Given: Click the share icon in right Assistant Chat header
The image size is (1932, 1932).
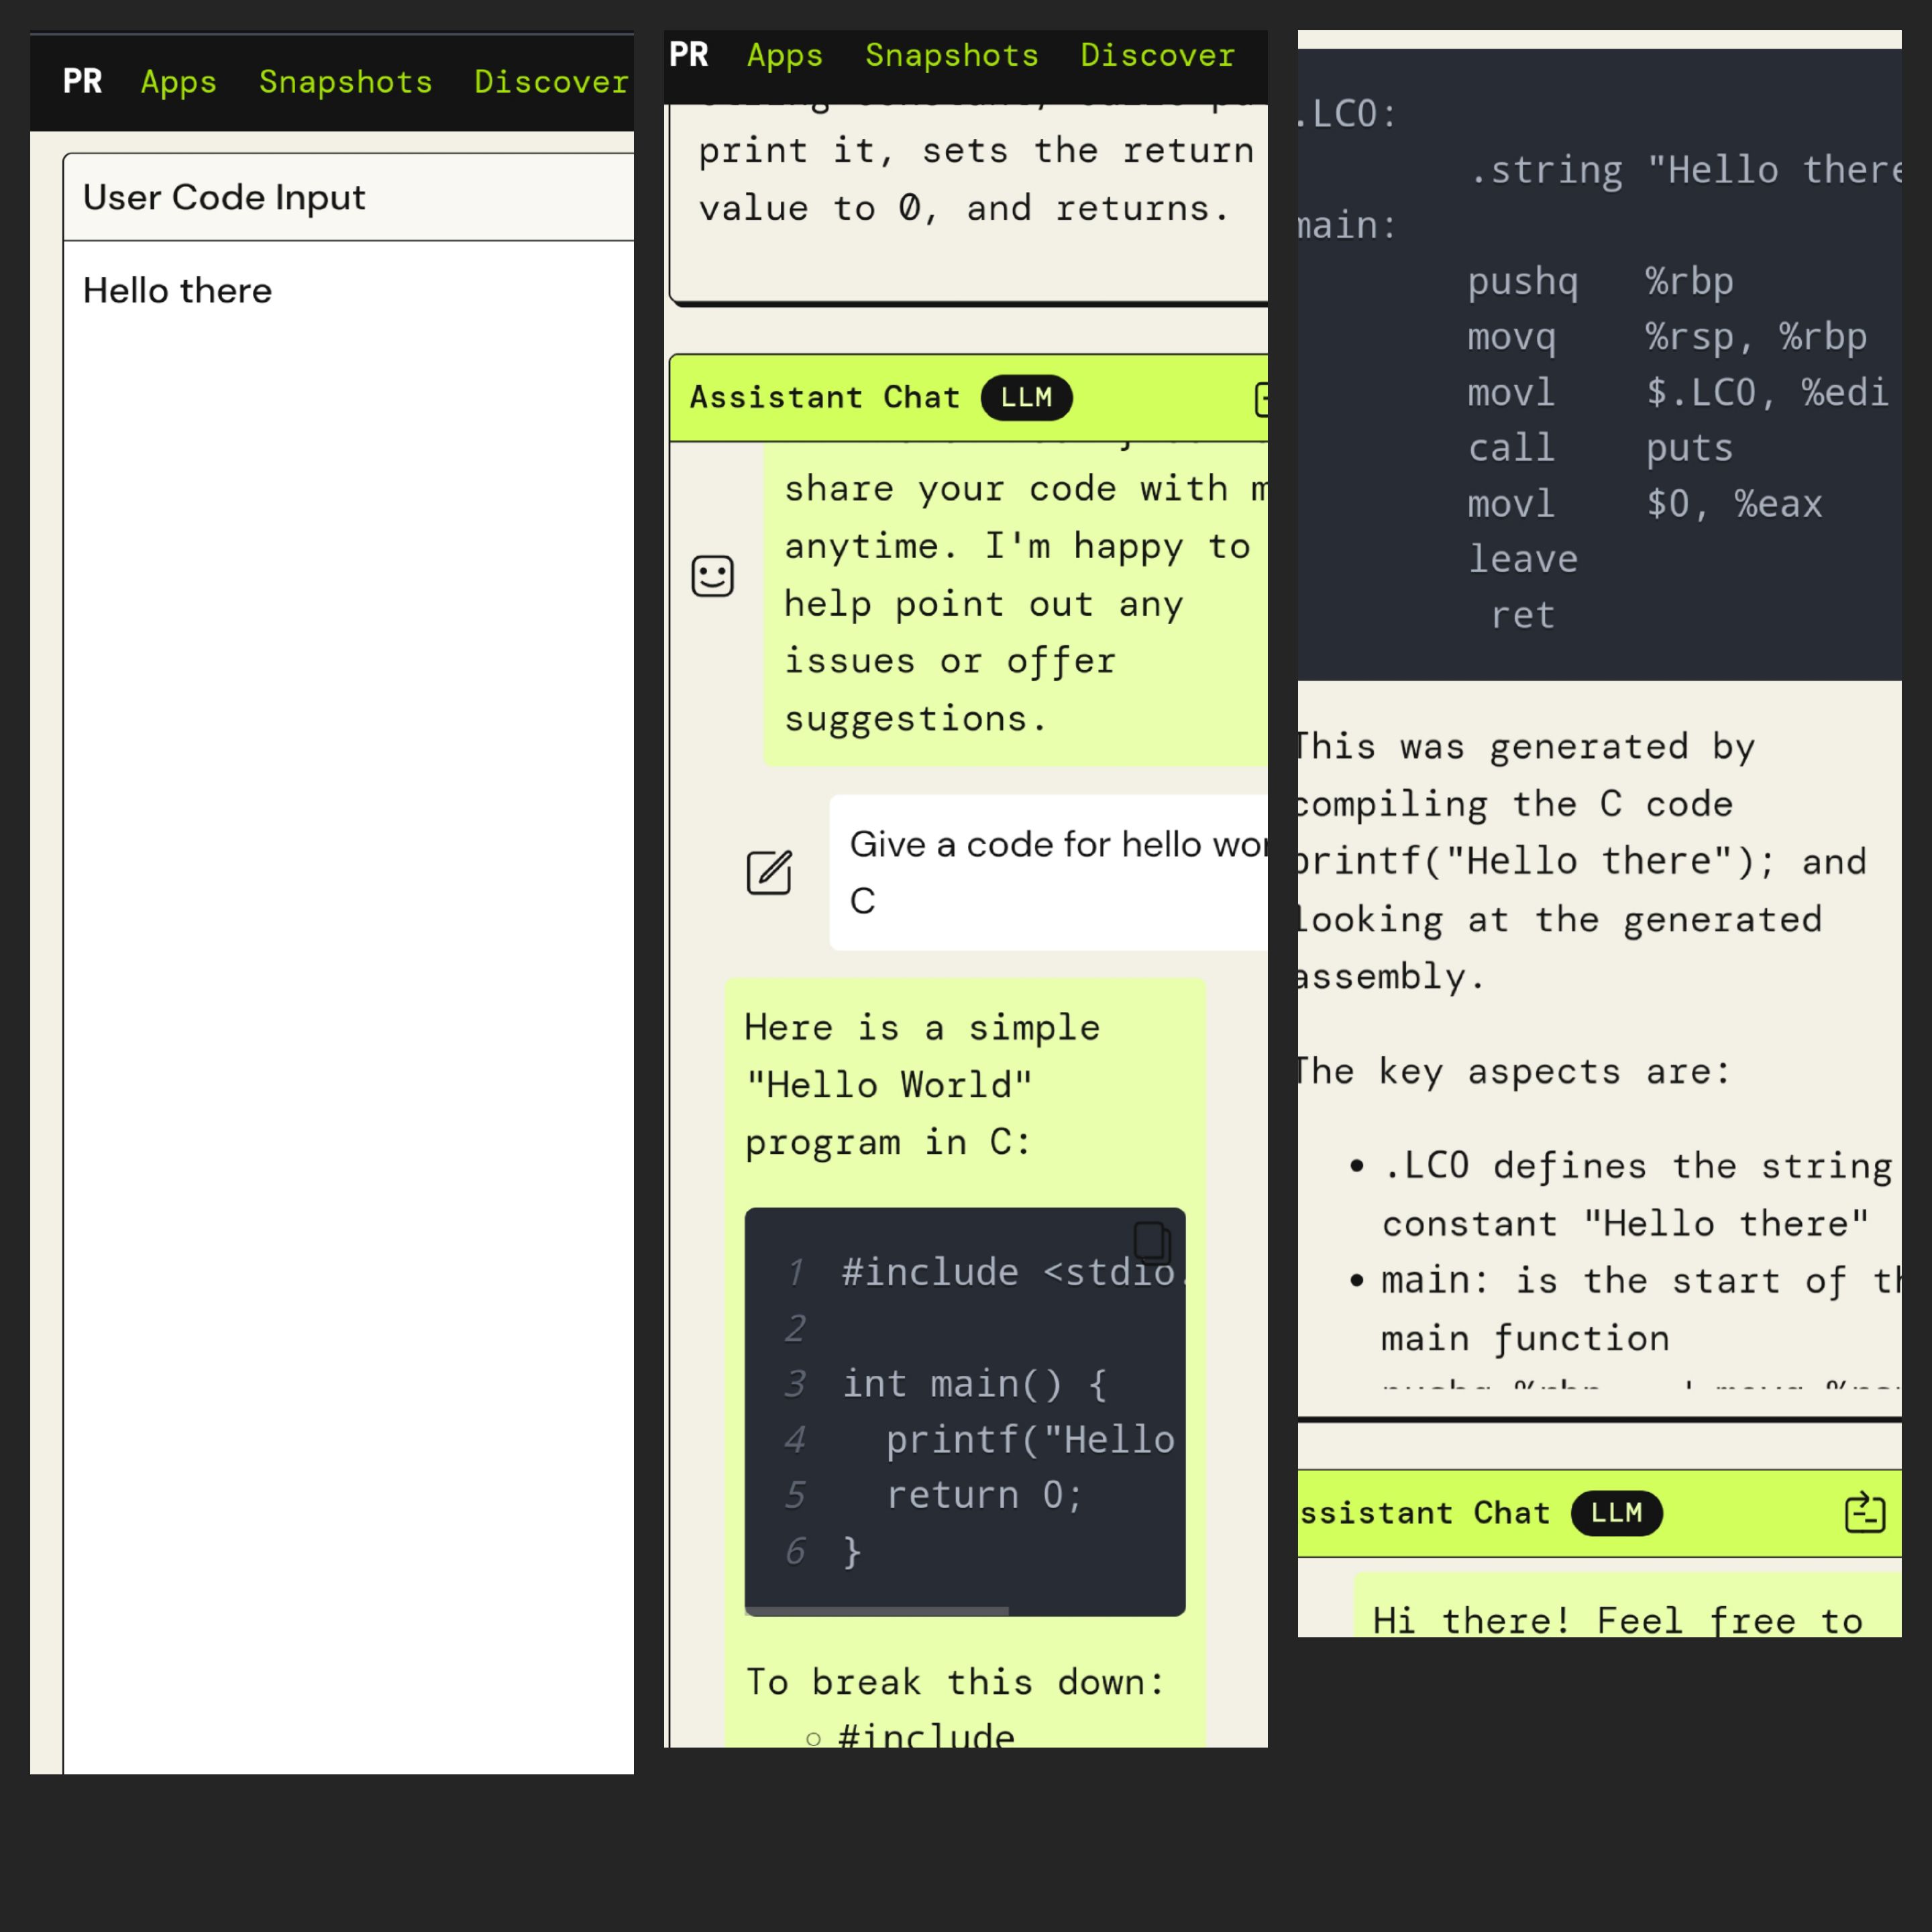Looking at the screenshot, I should point(1865,1513).
